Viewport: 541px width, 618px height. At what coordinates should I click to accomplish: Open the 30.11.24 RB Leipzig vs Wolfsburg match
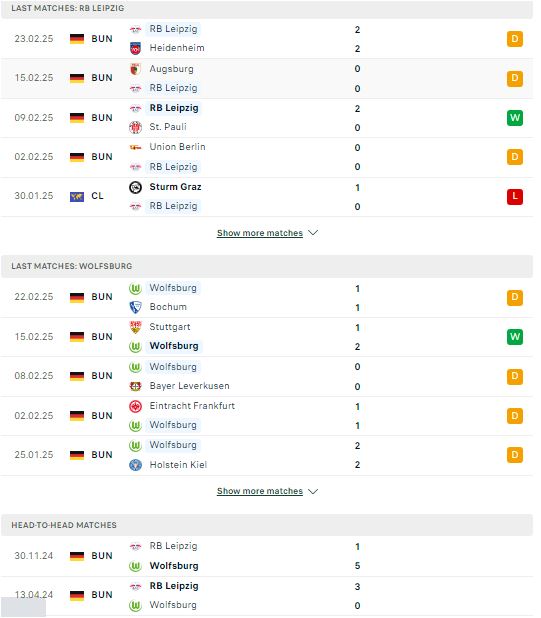click(267, 556)
